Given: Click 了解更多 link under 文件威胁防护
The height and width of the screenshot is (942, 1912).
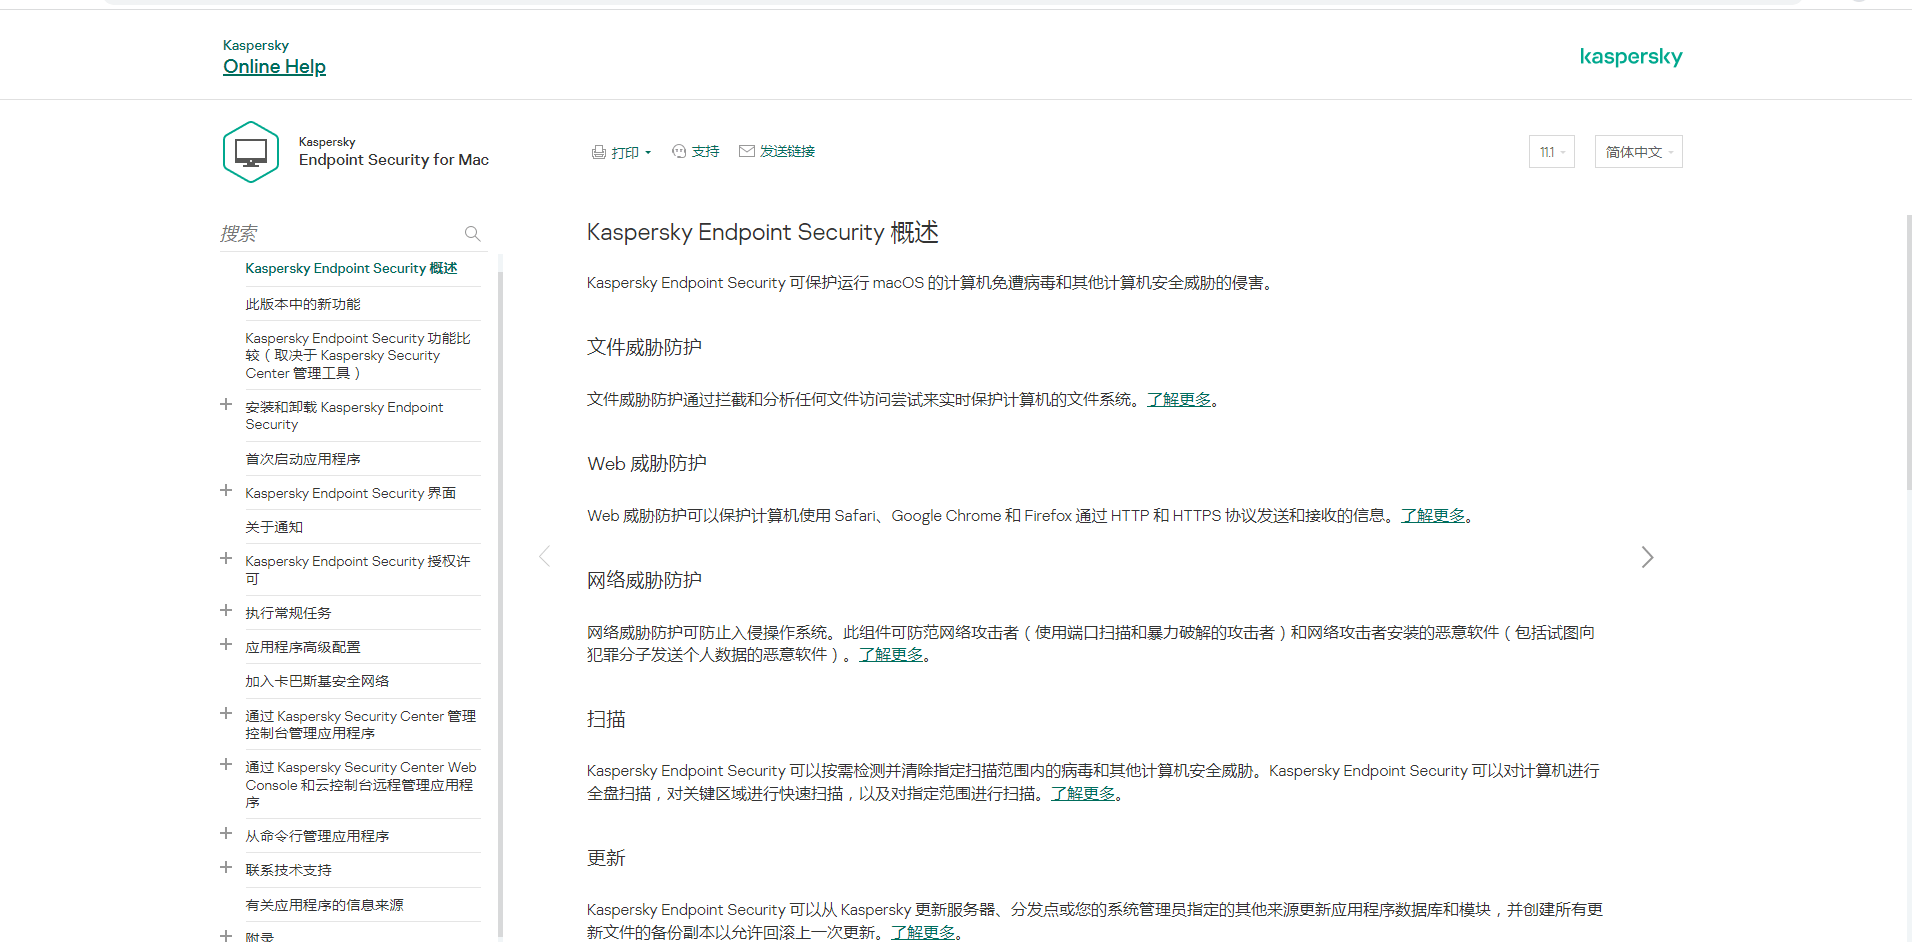Looking at the screenshot, I should coord(1179,400).
